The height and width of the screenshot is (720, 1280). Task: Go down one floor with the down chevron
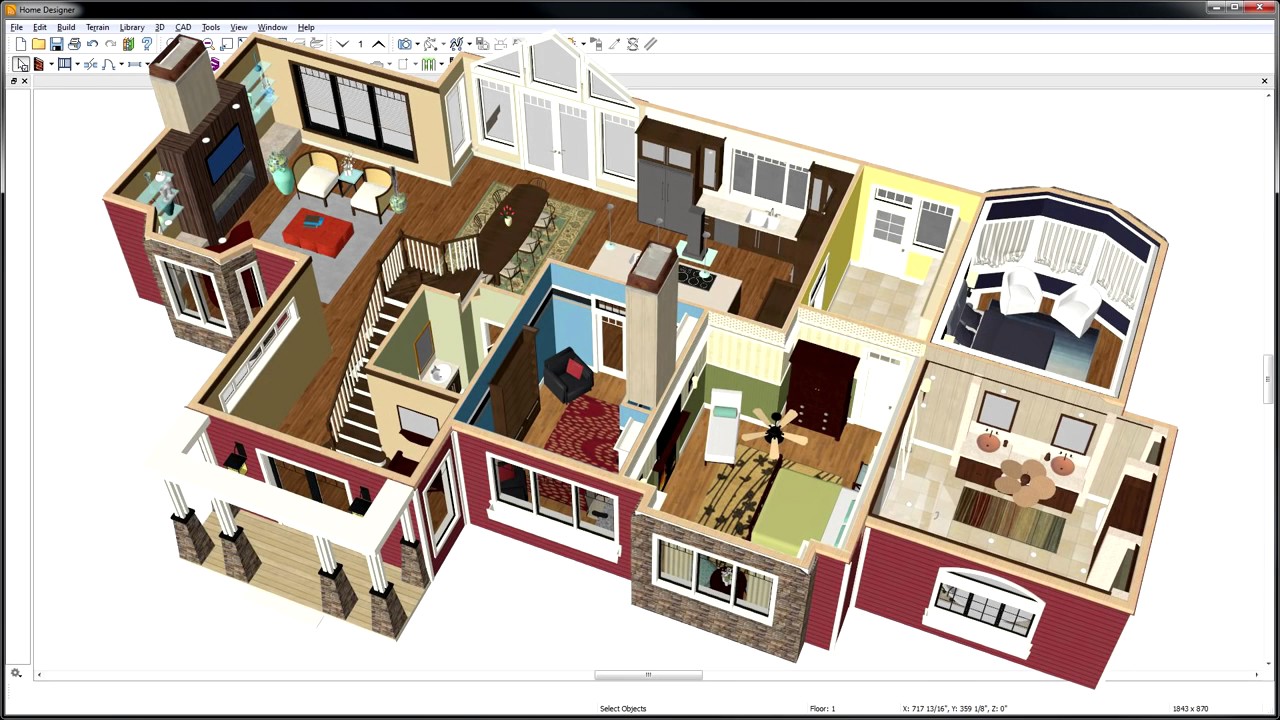[342, 44]
